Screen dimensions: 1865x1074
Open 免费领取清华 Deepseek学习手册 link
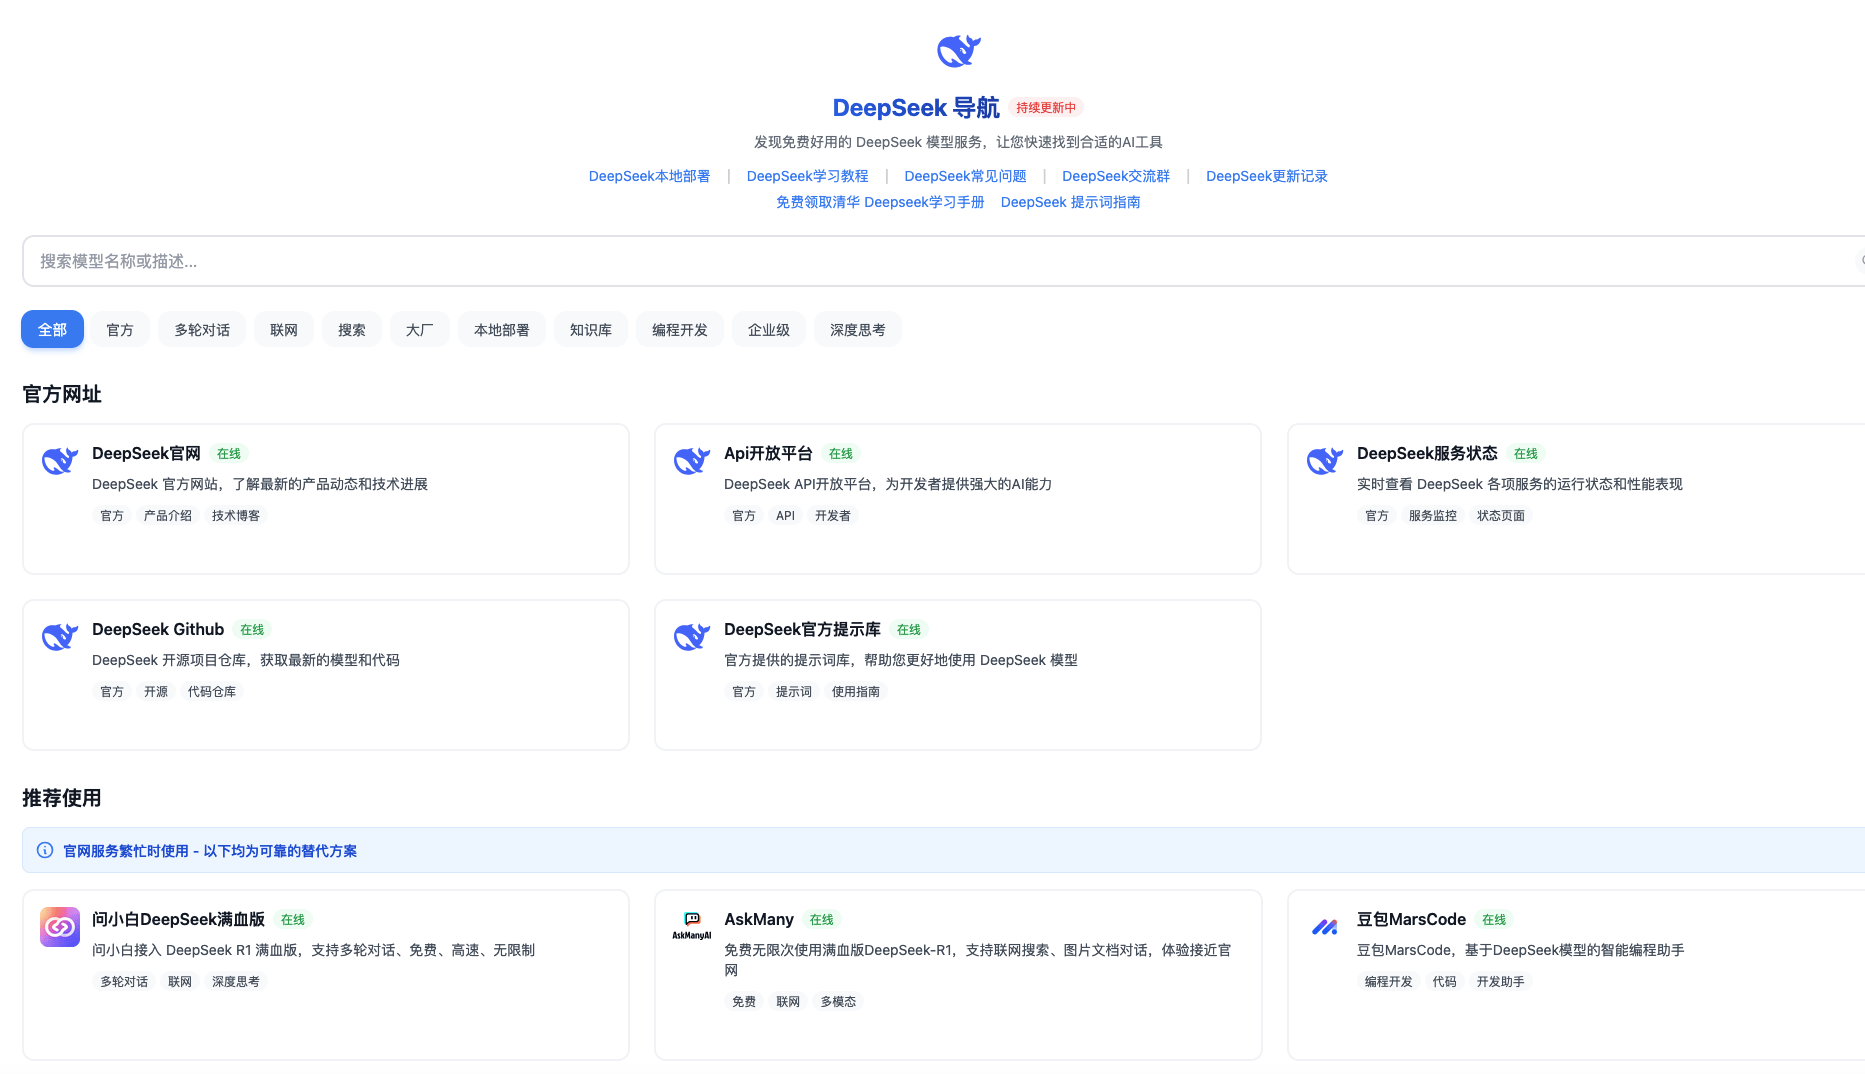pyautogui.click(x=880, y=202)
